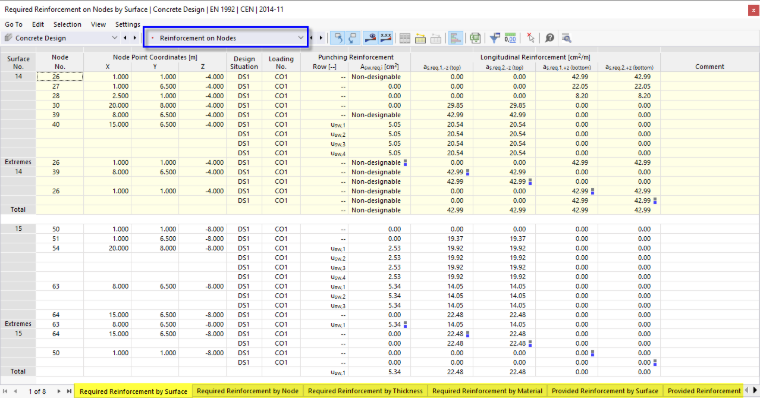Click the green export table icon
760x398 pixels.
click(475, 38)
